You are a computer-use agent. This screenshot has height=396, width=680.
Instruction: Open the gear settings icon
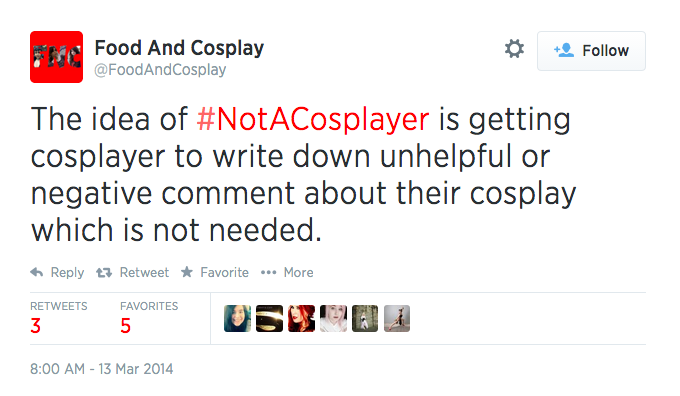(x=514, y=49)
